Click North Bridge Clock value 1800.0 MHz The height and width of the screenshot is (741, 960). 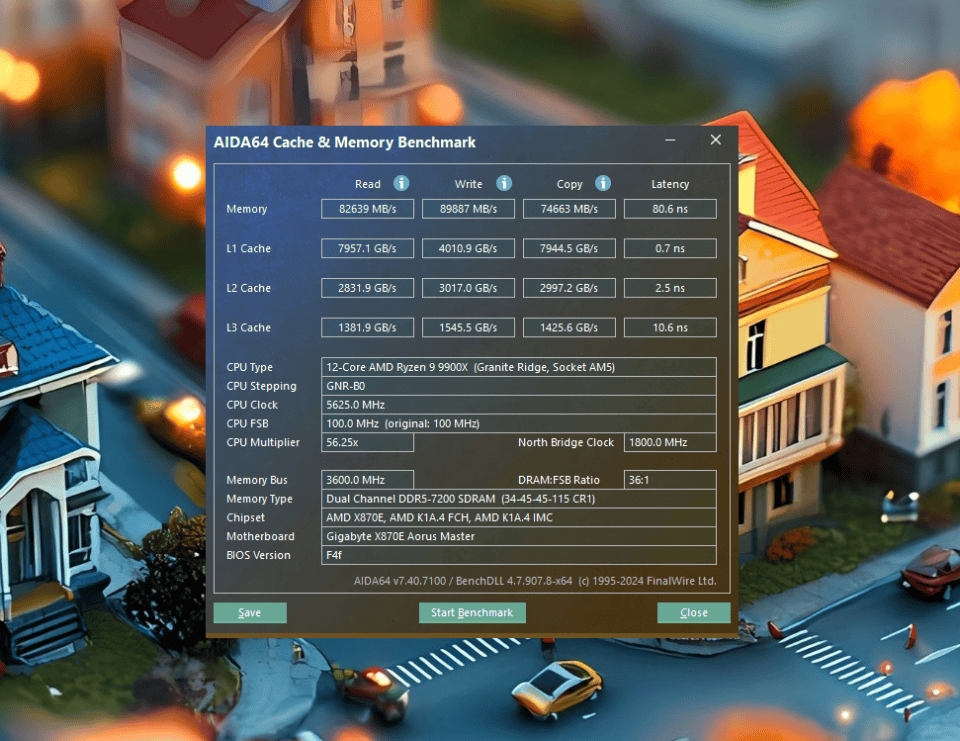pyautogui.click(x=670, y=442)
